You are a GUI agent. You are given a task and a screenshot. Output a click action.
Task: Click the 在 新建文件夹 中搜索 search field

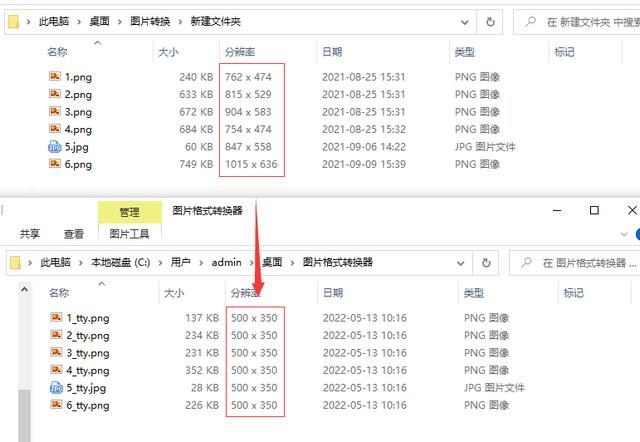click(x=577, y=22)
